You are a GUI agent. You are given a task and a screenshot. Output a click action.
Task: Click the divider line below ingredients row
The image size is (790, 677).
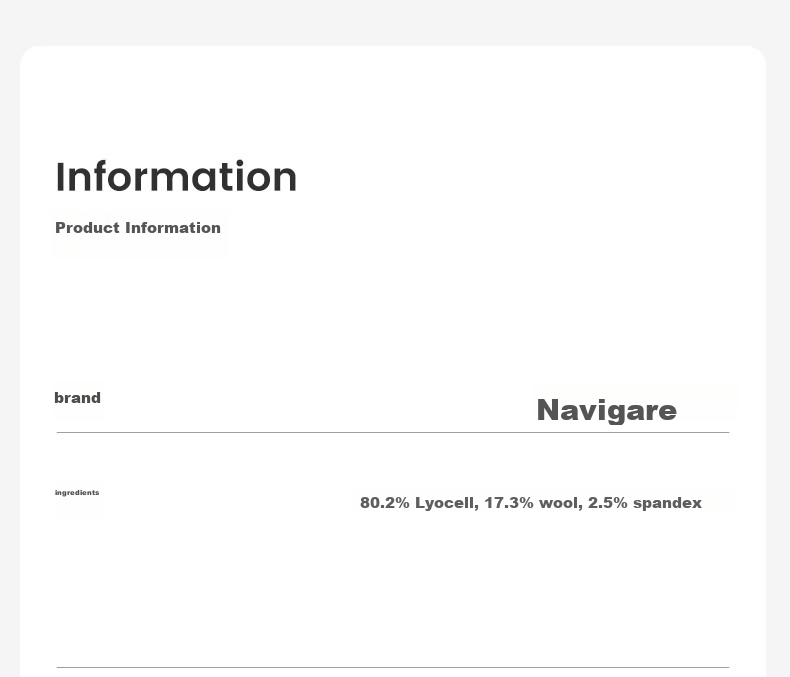point(393,667)
